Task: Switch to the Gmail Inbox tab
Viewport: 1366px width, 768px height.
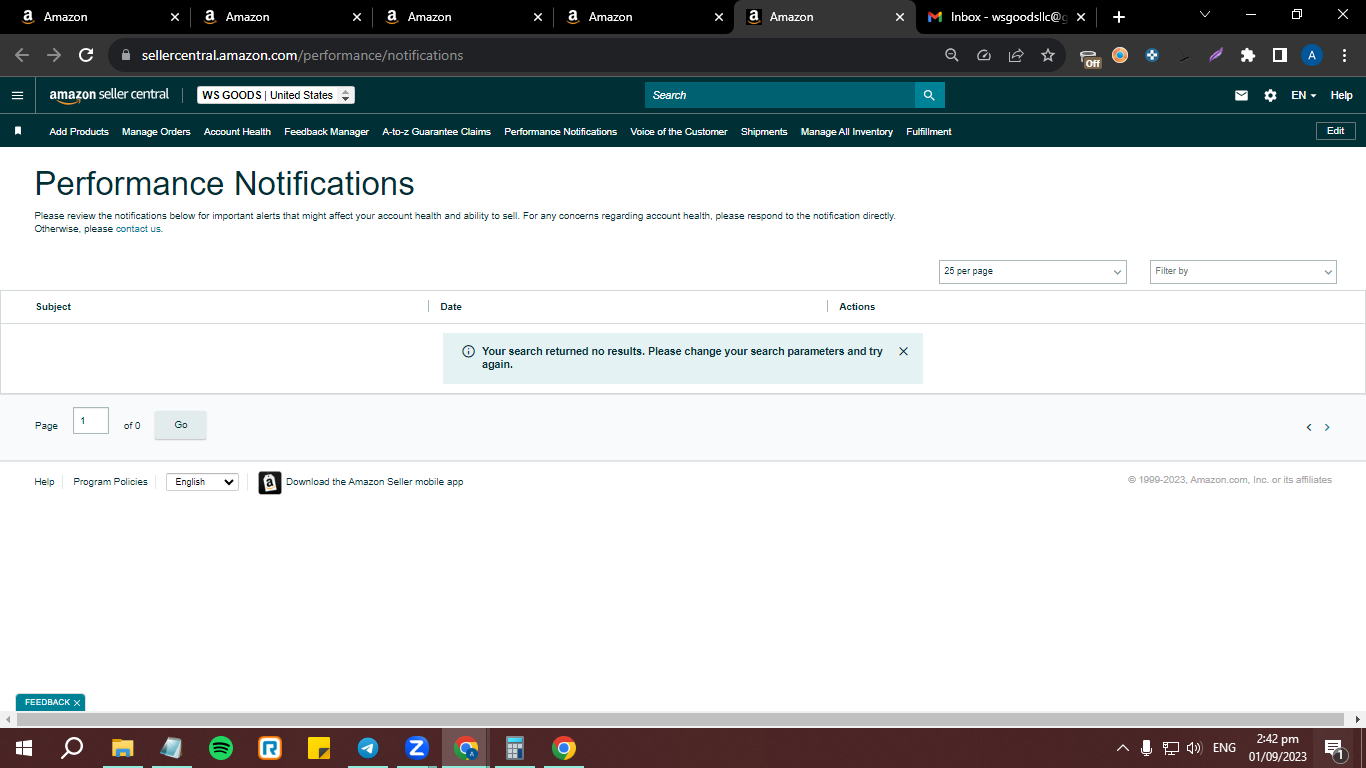Action: tap(1005, 17)
